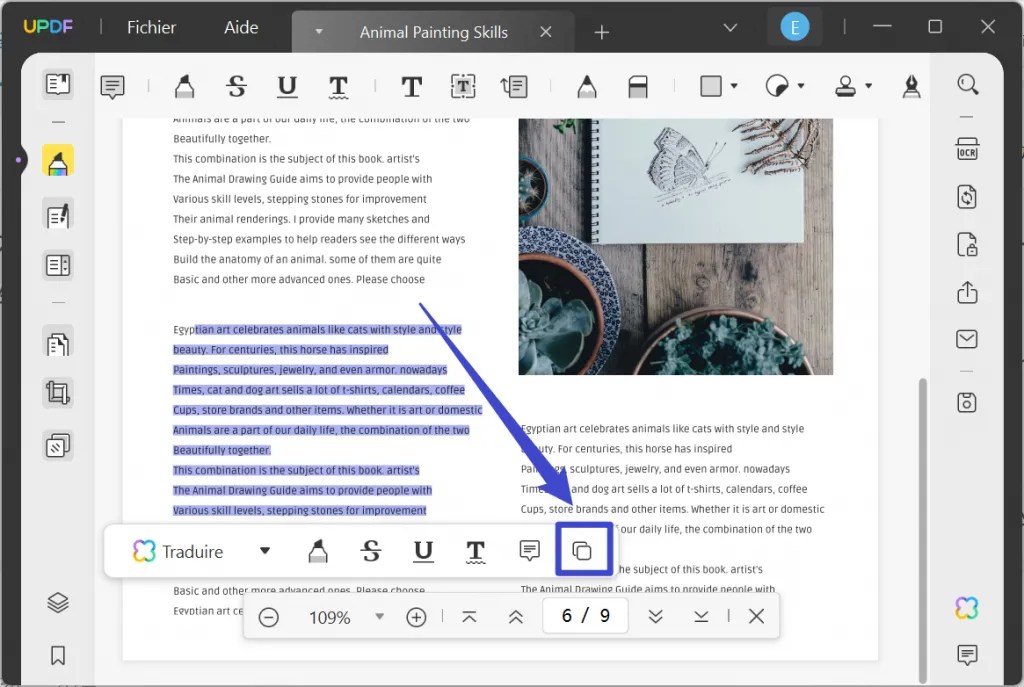Image resolution: width=1024 pixels, height=687 pixels.
Task: Close the Animal Painting Skills tab
Action: point(546,32)
